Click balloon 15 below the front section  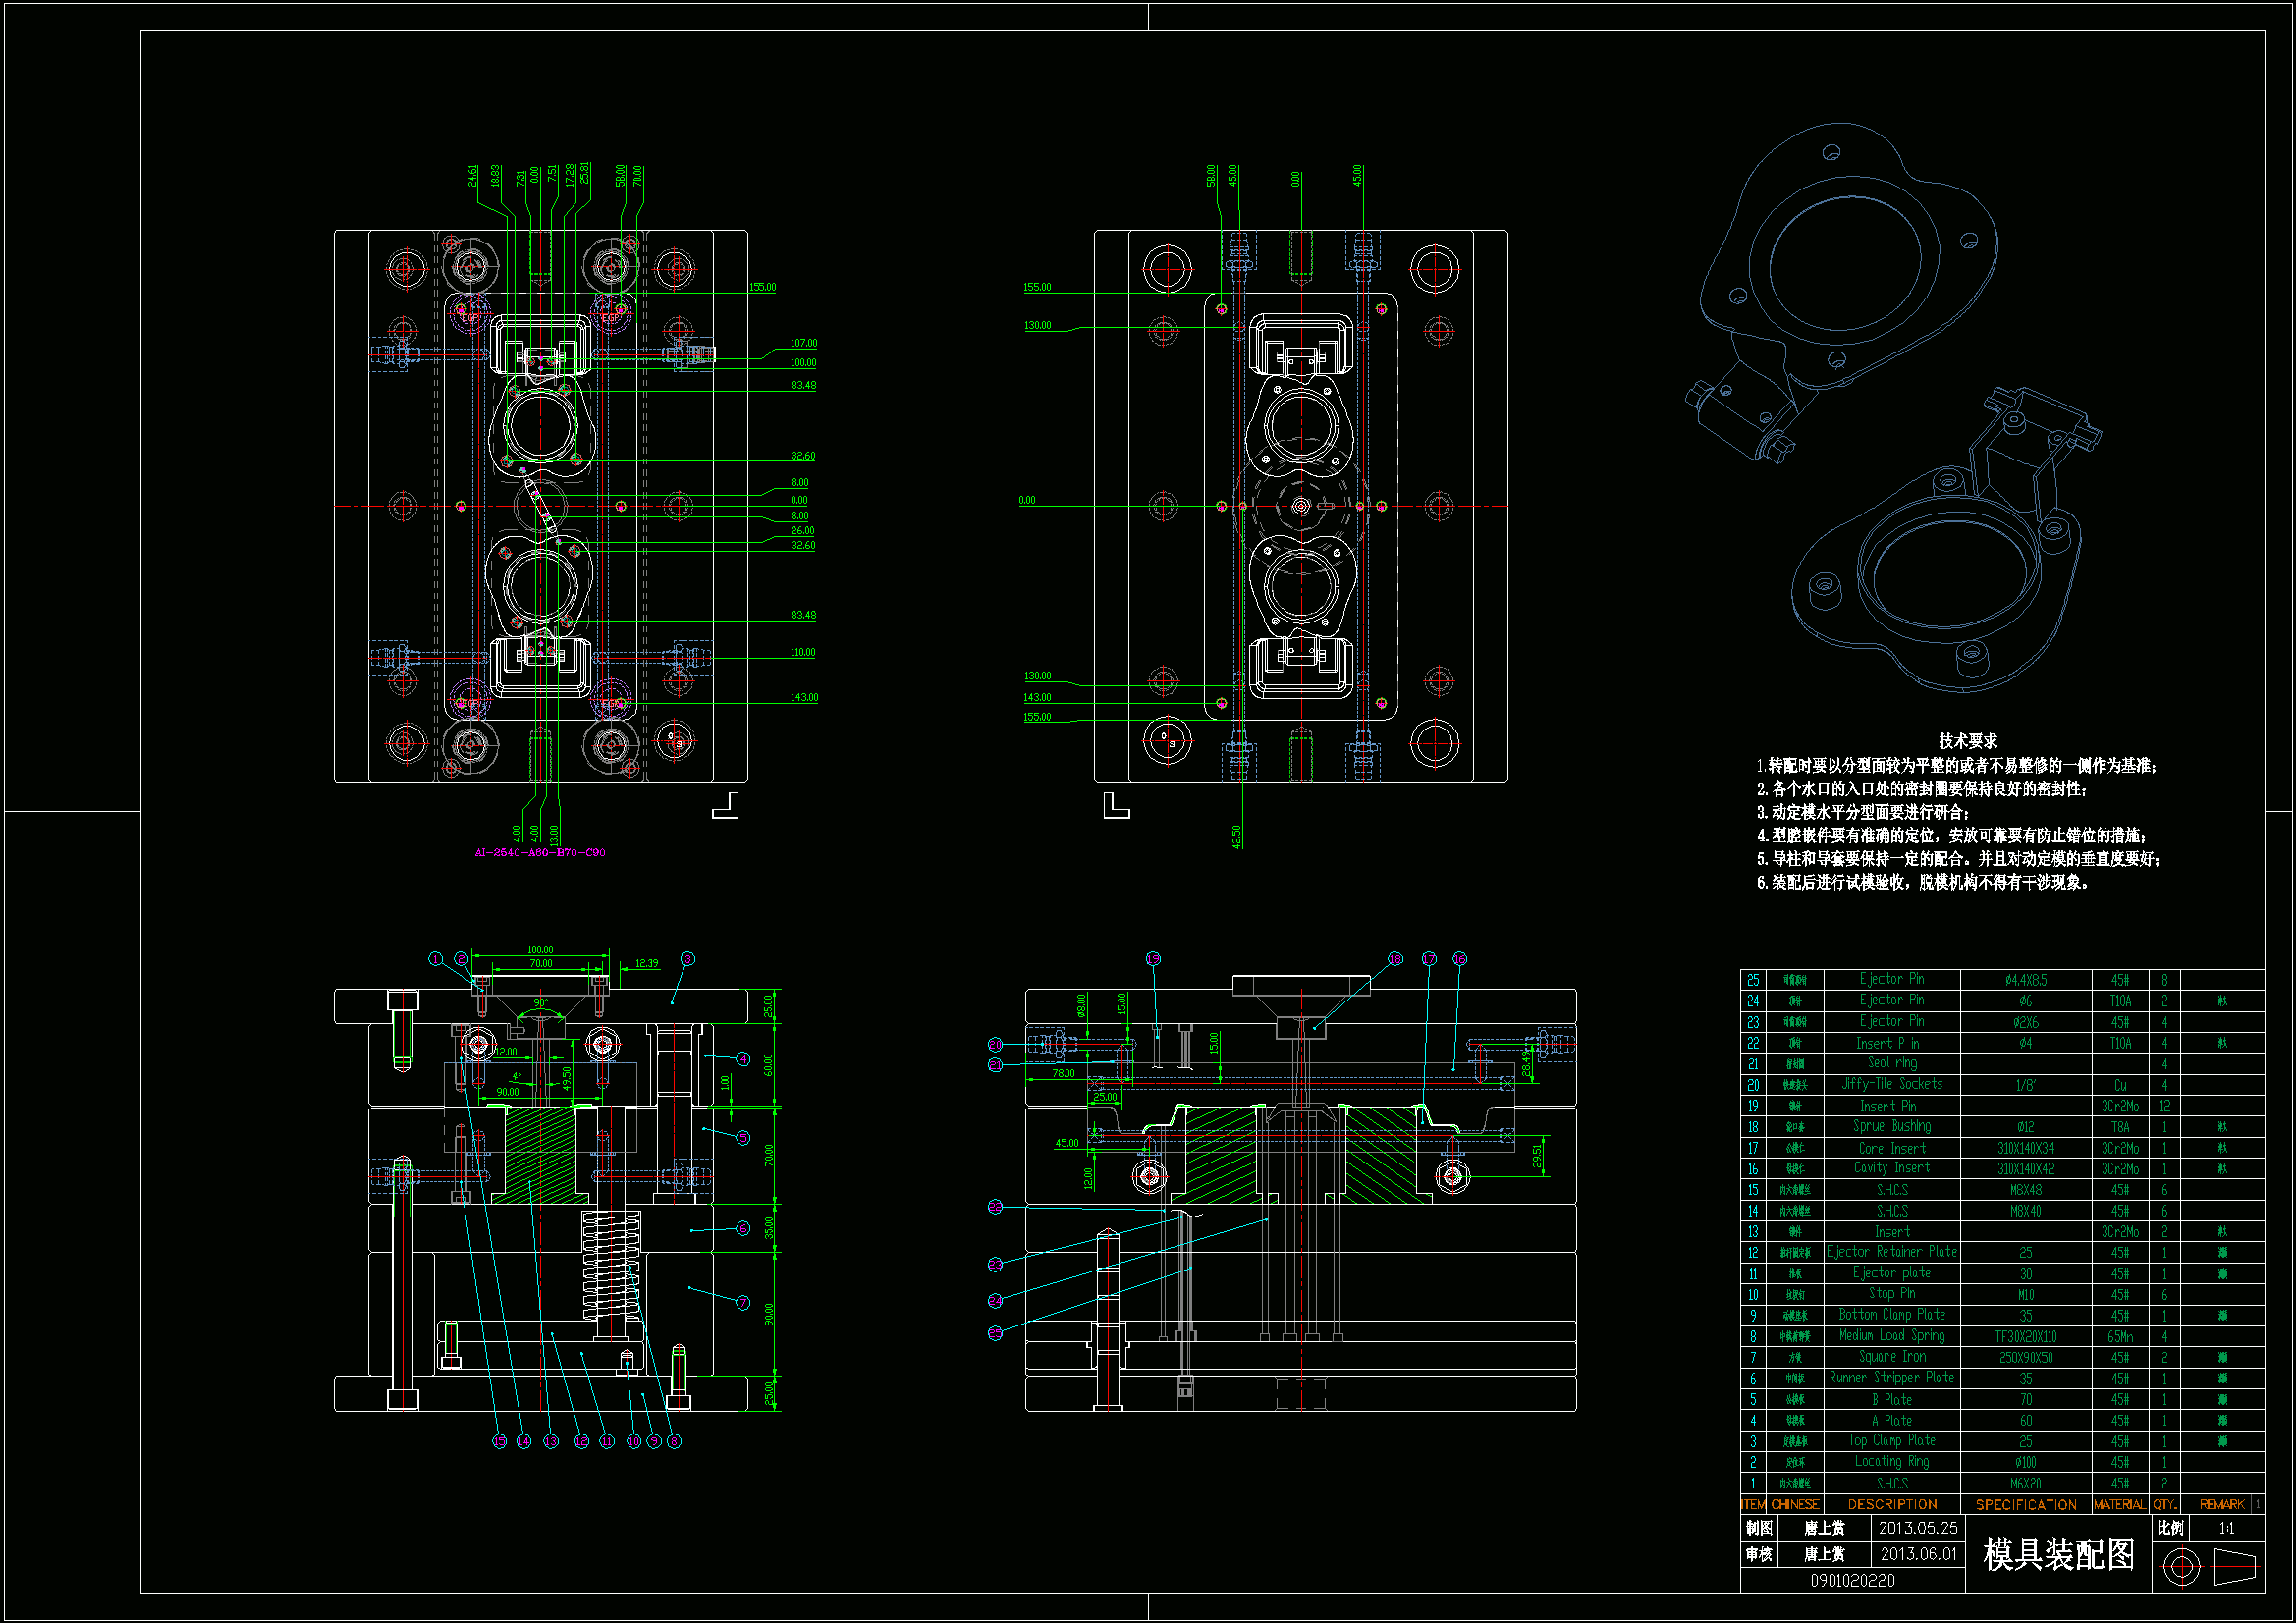point(500,1441)
